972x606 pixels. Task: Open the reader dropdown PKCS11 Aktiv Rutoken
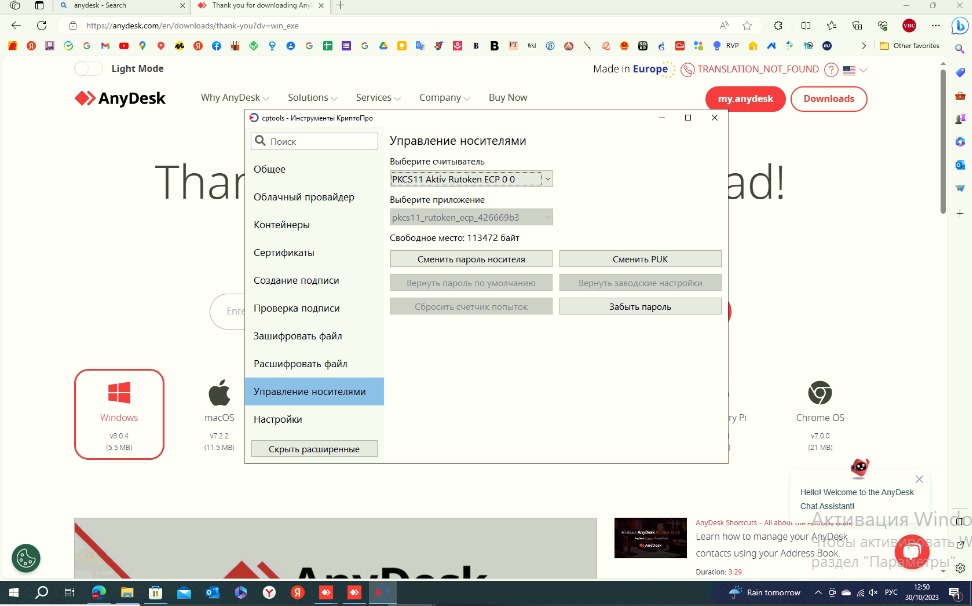click(471, 179)
